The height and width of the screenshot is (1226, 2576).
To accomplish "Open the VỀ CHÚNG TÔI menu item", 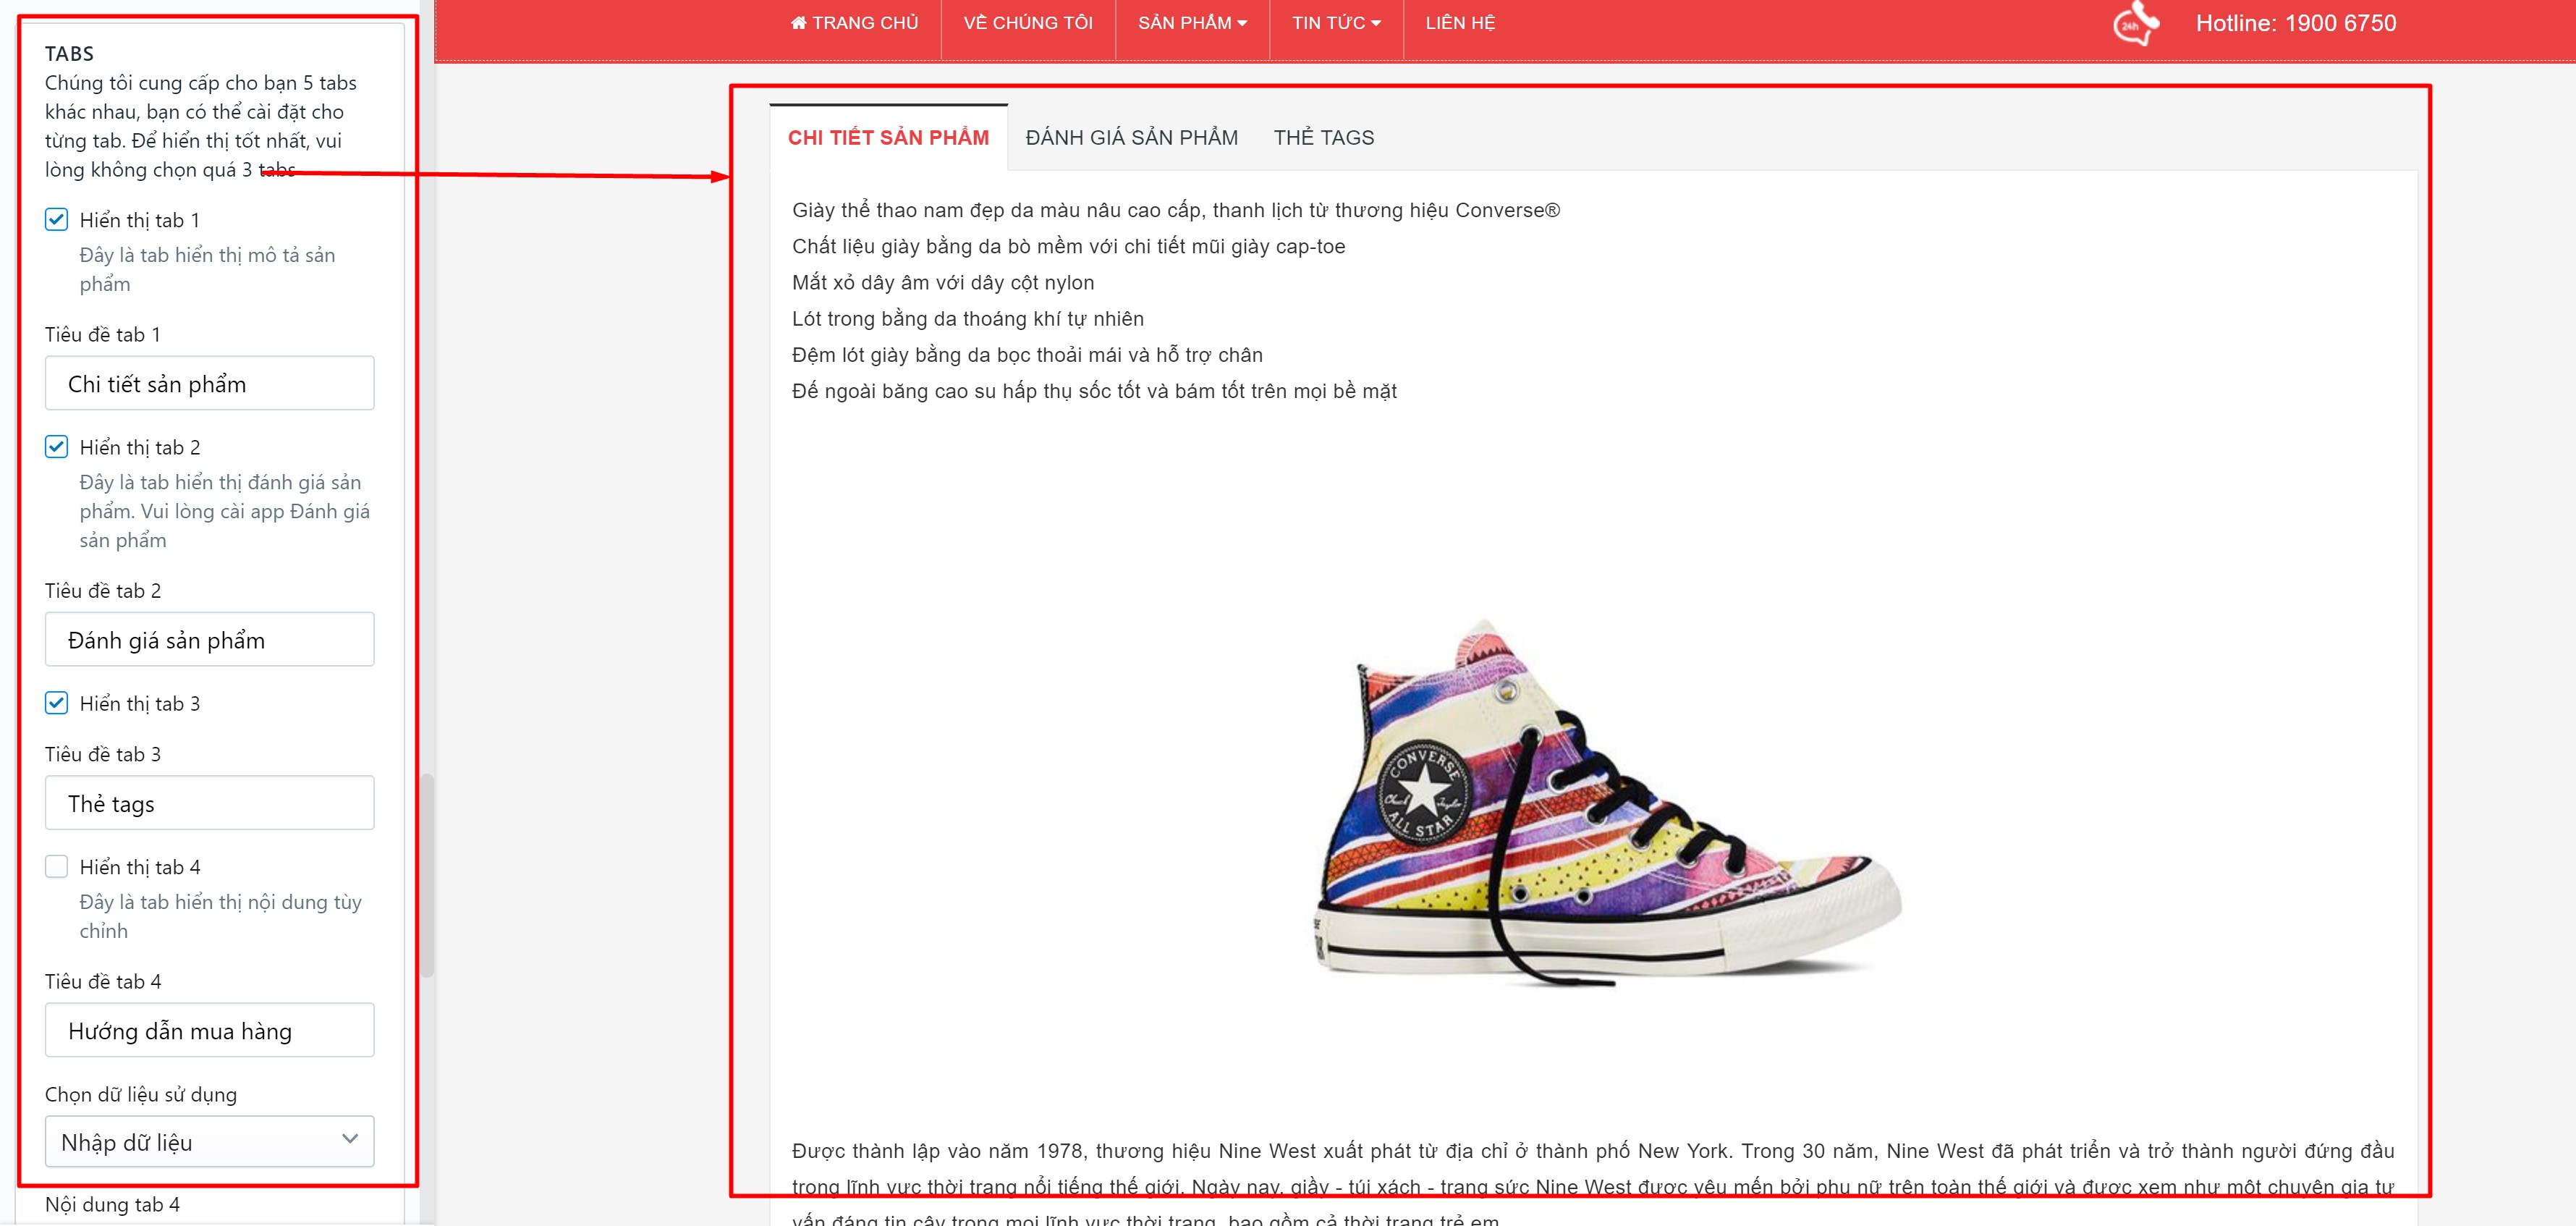I will coord(1028,23).
